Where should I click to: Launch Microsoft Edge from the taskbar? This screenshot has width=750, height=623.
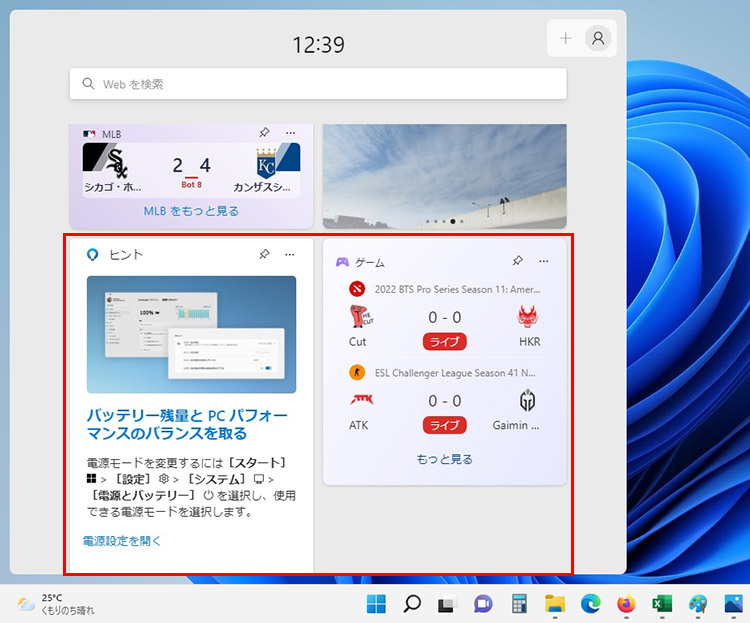590,603
